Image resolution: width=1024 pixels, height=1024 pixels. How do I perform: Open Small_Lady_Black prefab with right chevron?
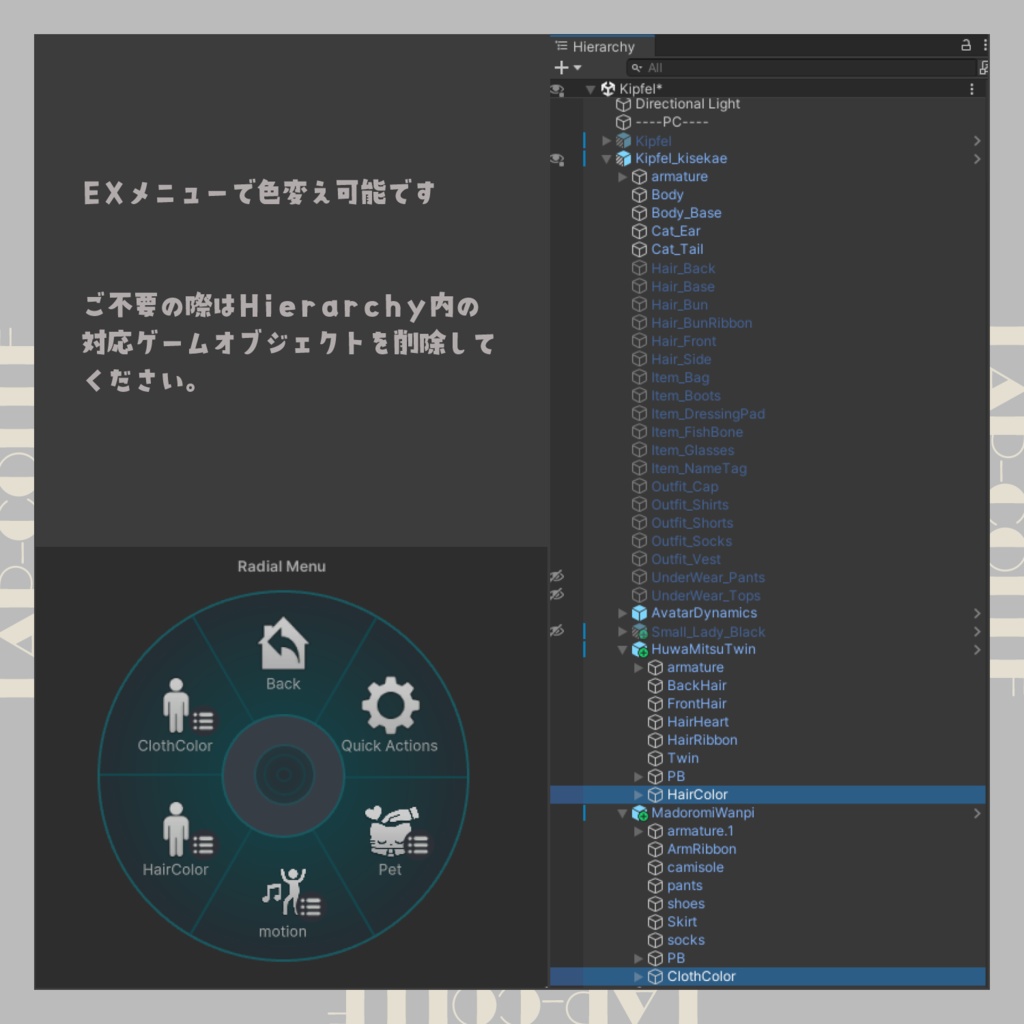pos(977,631)
